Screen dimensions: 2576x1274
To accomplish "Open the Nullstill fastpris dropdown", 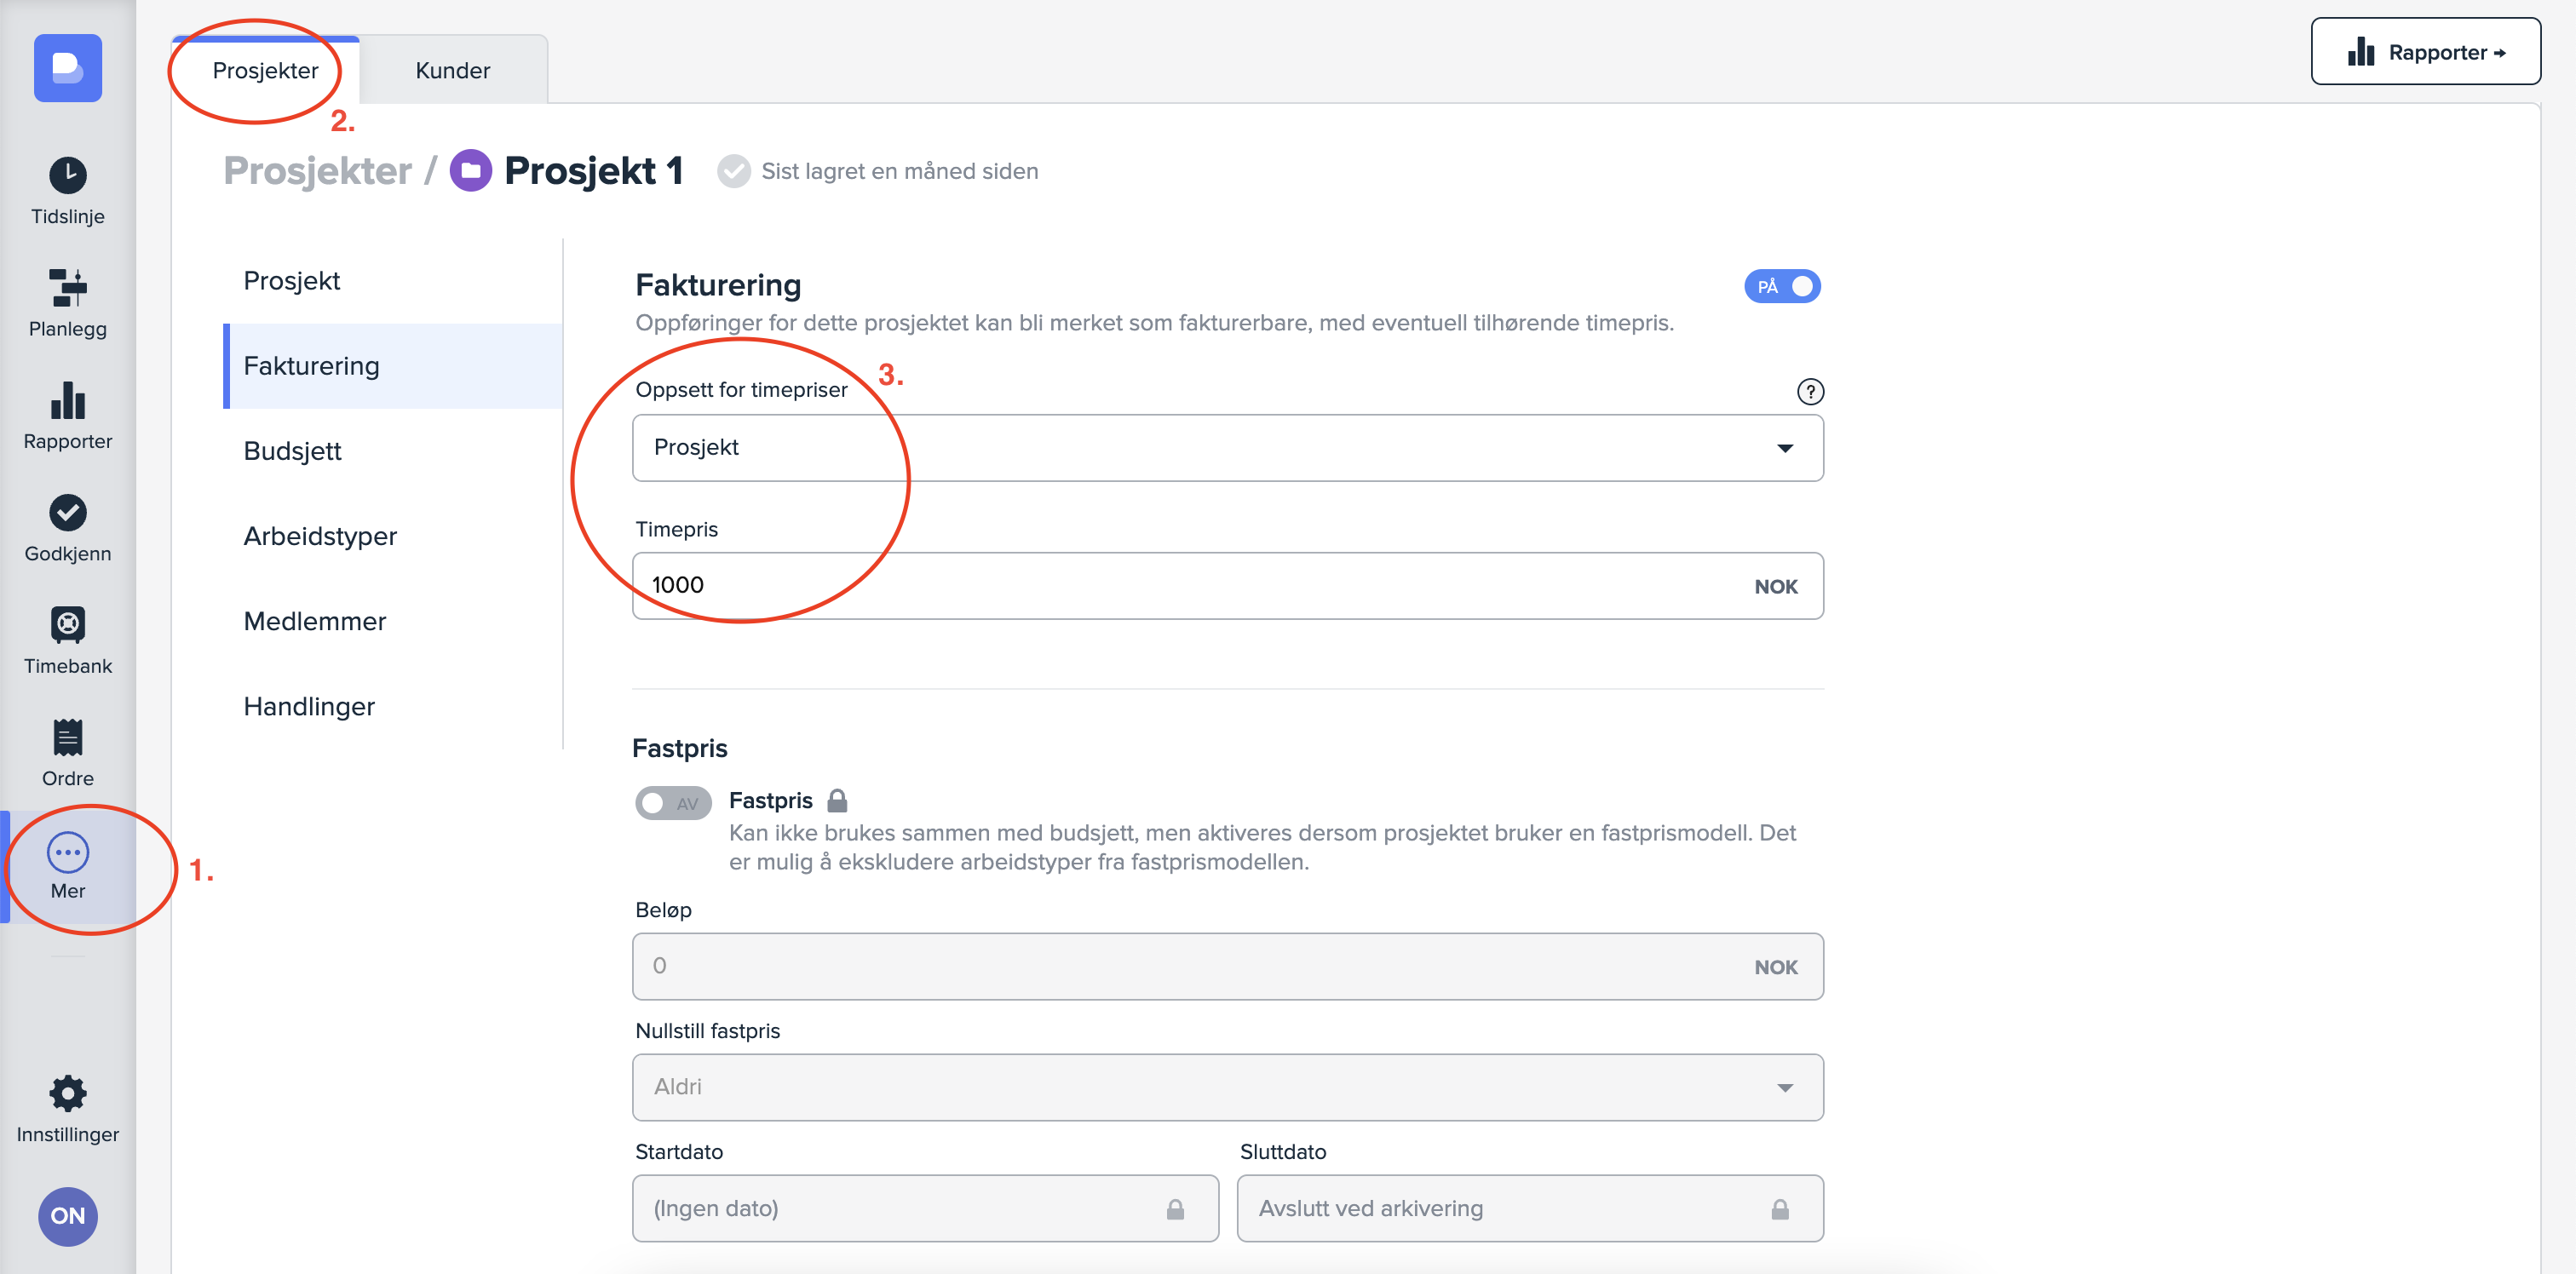I will click(x=1227, y=1087).
